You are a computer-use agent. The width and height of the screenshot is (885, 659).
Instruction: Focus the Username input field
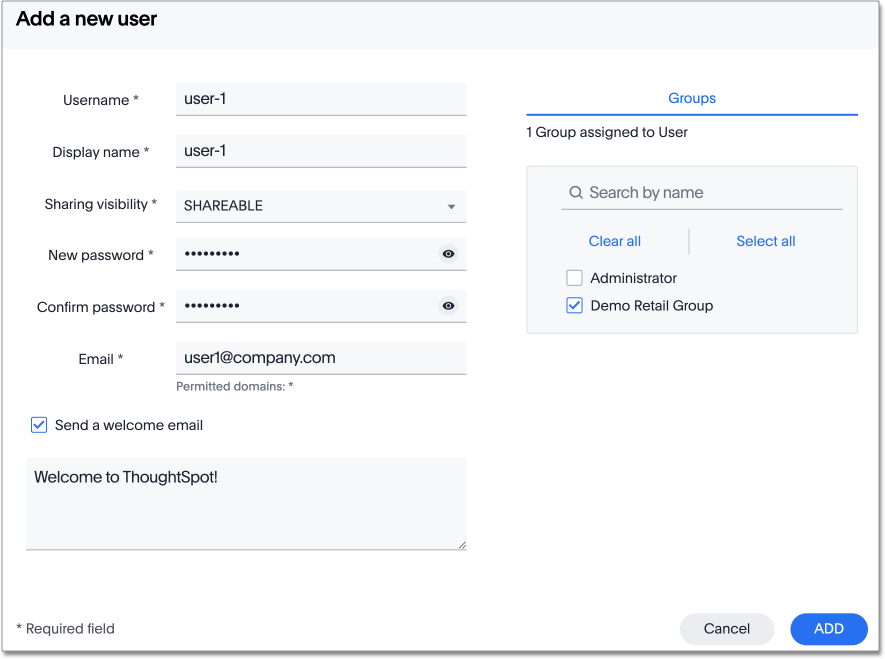[x=320, y=99]
